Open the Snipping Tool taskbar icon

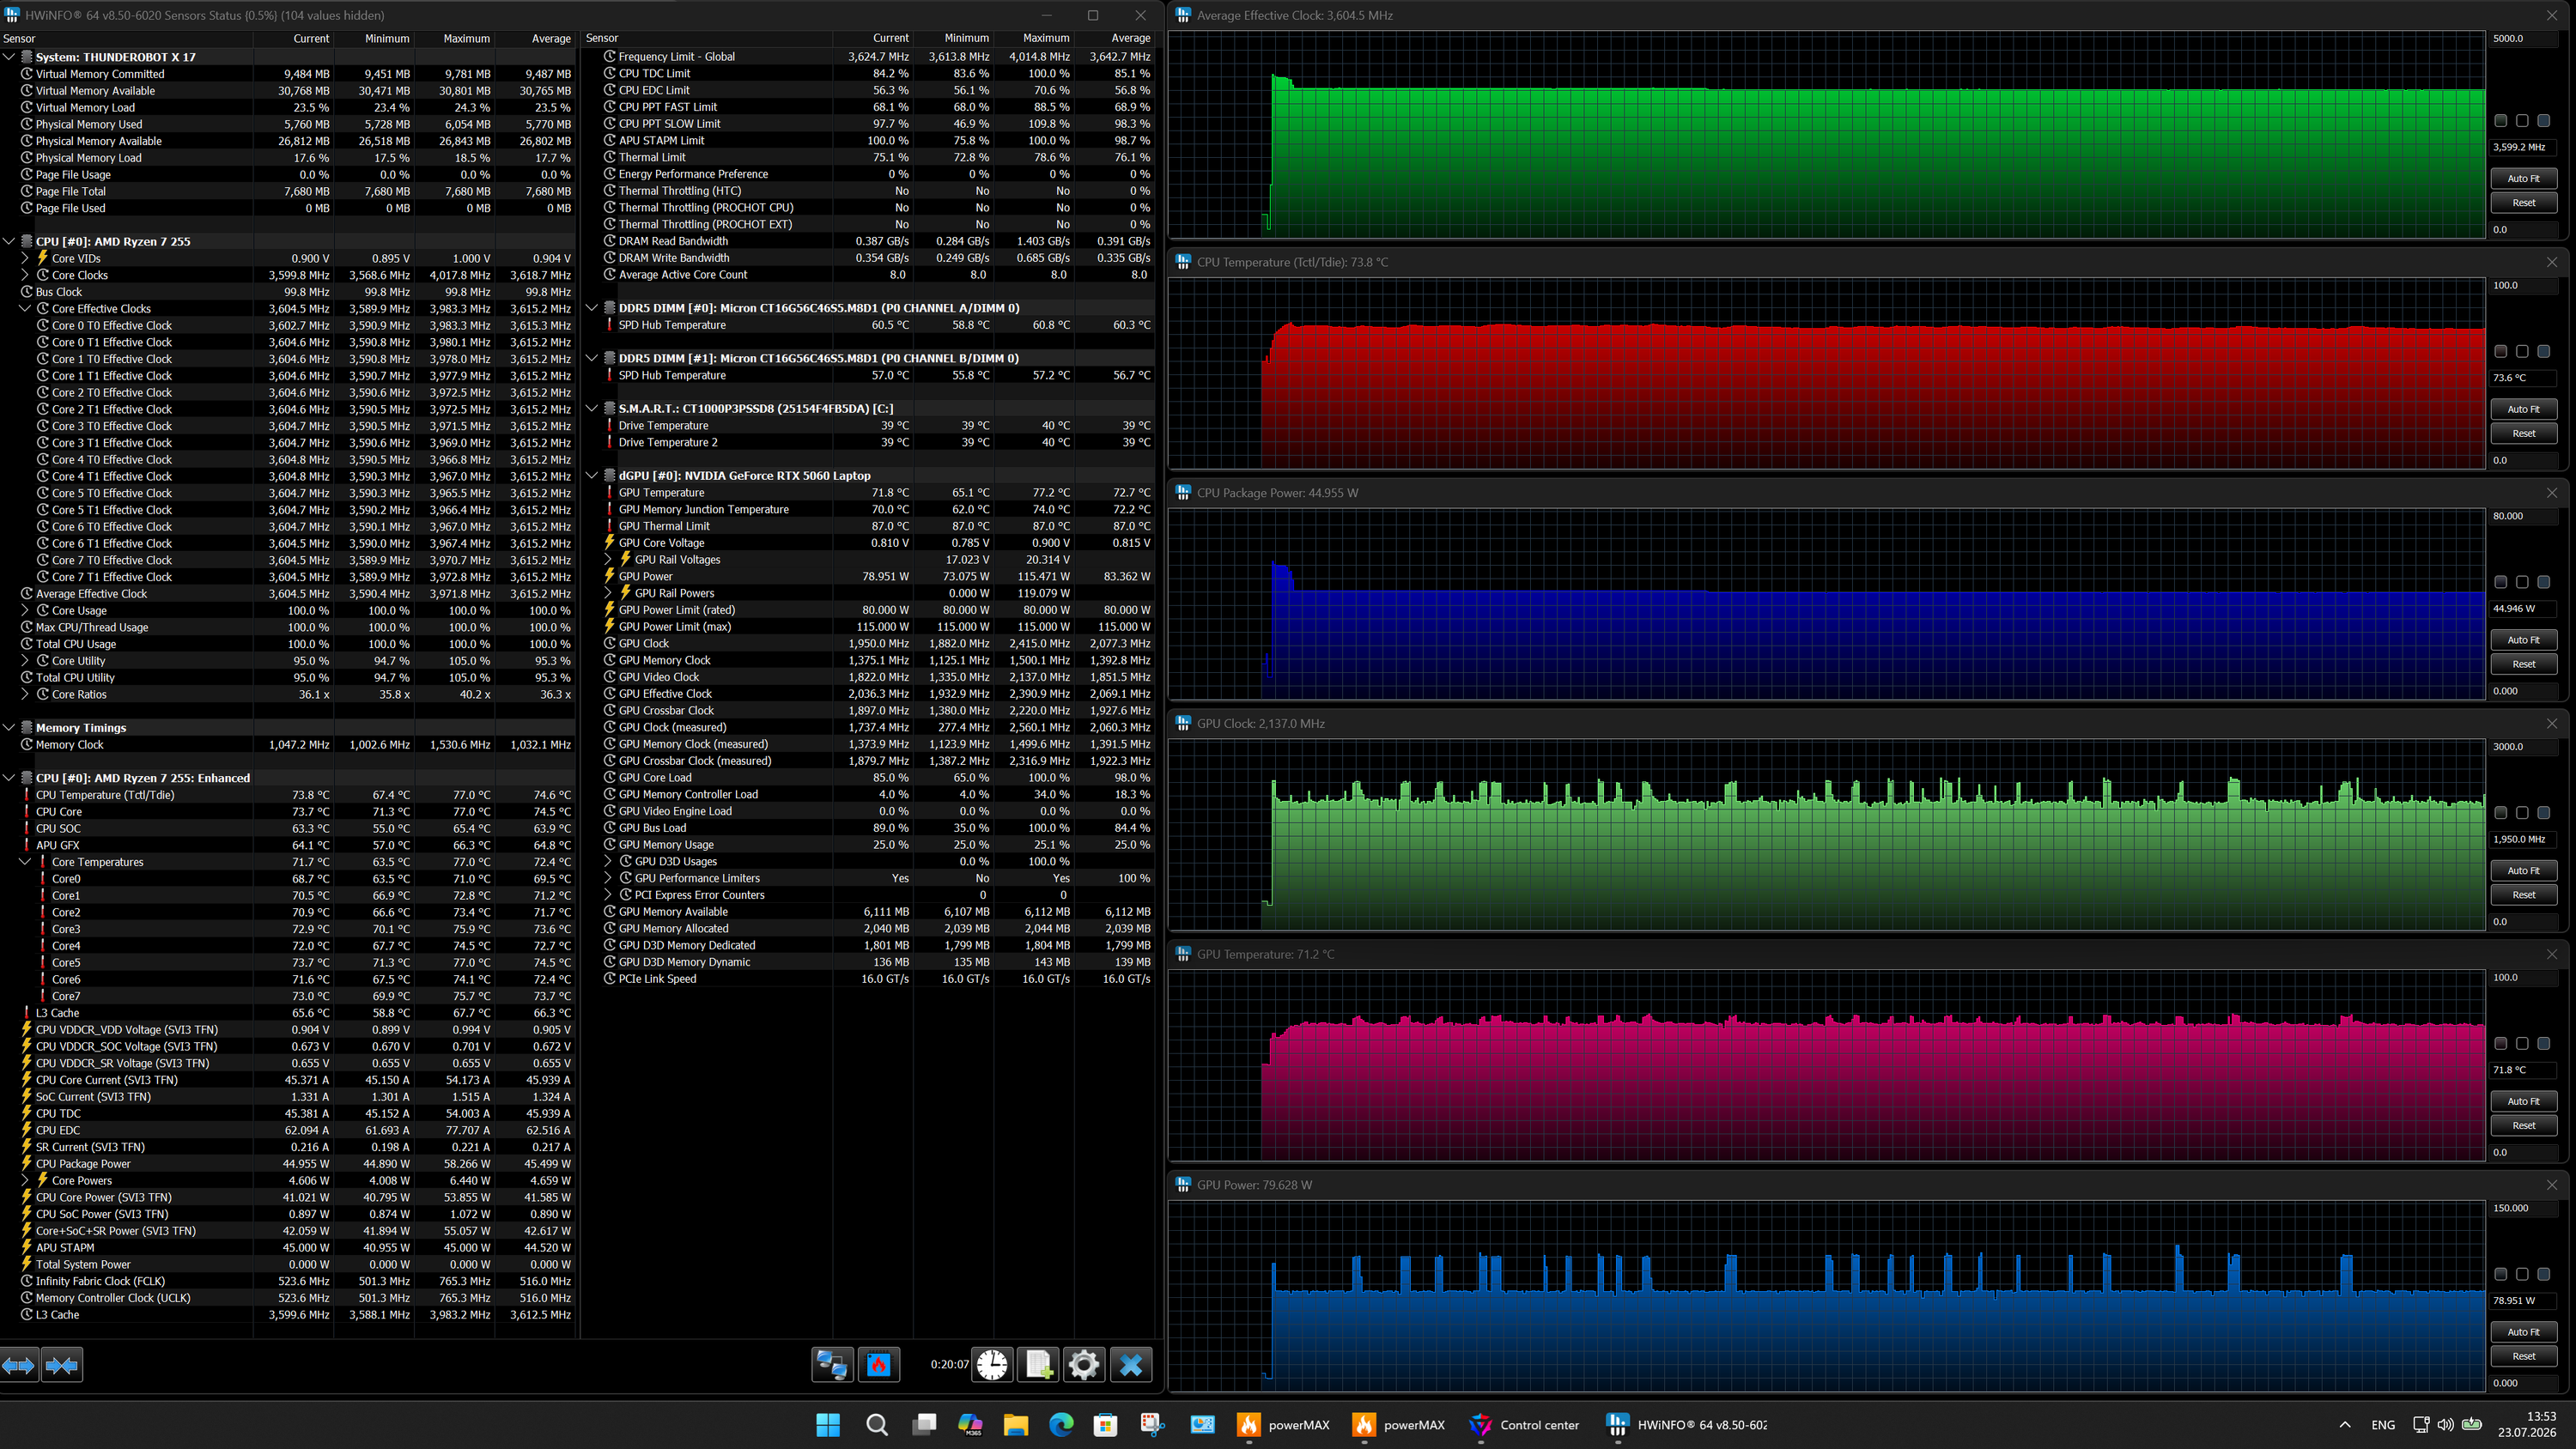pos(1152,1425)
